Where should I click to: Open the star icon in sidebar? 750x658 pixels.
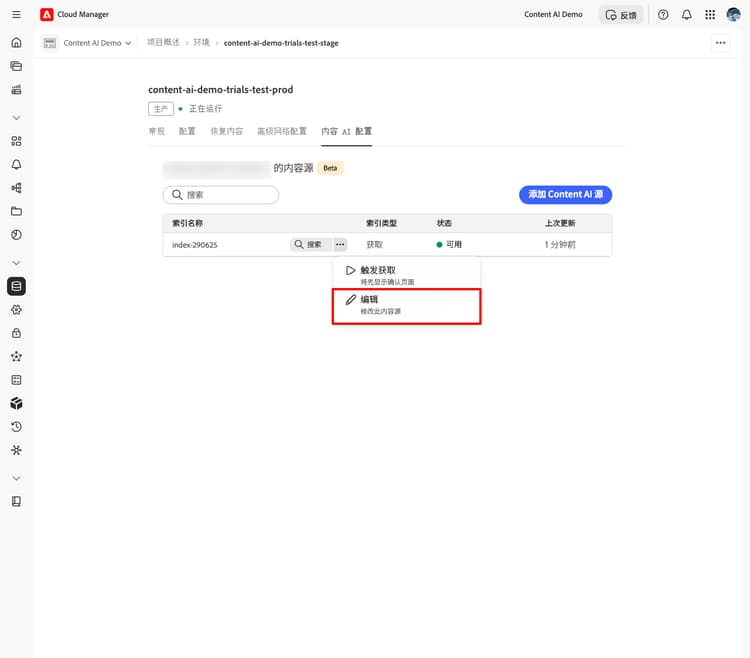(x=16, y=357)
